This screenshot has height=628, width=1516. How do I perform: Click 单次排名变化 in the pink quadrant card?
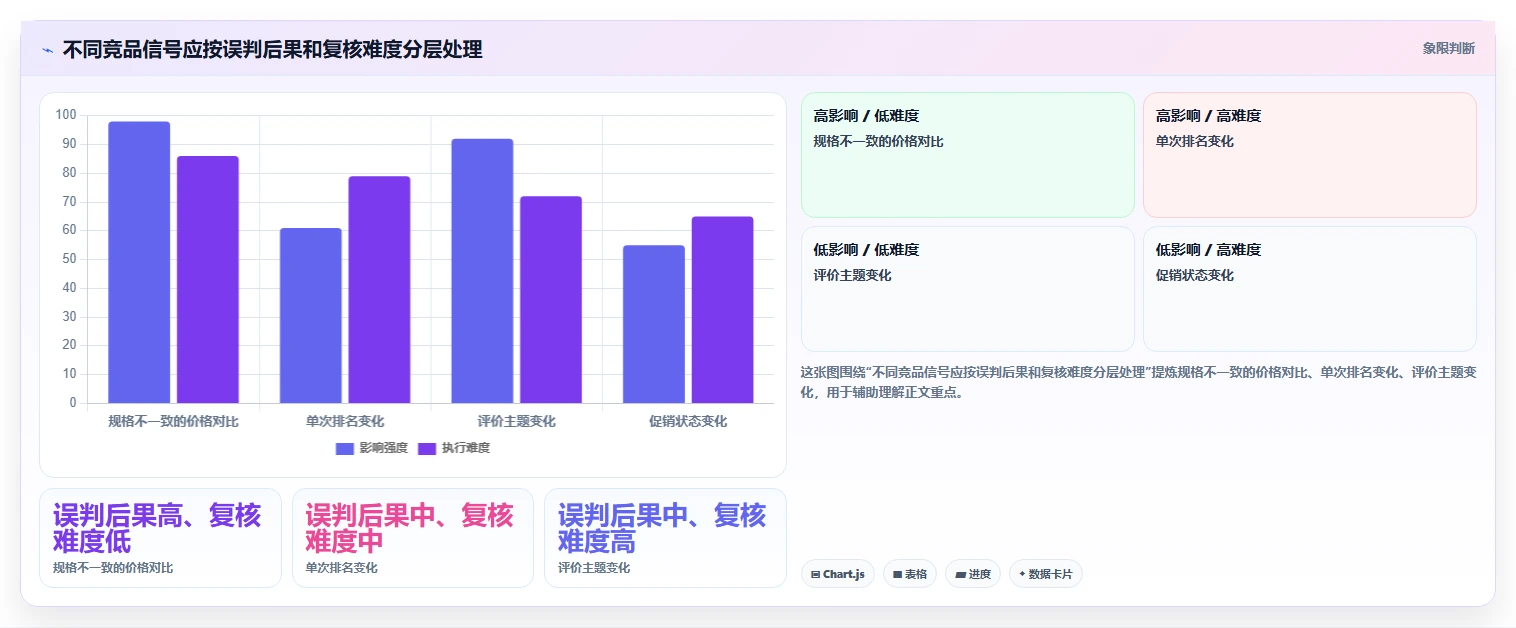pyautogui.click(x=1195, y=142)
